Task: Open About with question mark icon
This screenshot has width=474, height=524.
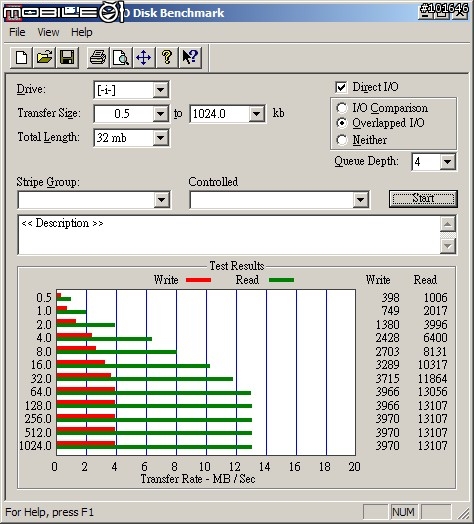Action: click(x=167, y=57)
